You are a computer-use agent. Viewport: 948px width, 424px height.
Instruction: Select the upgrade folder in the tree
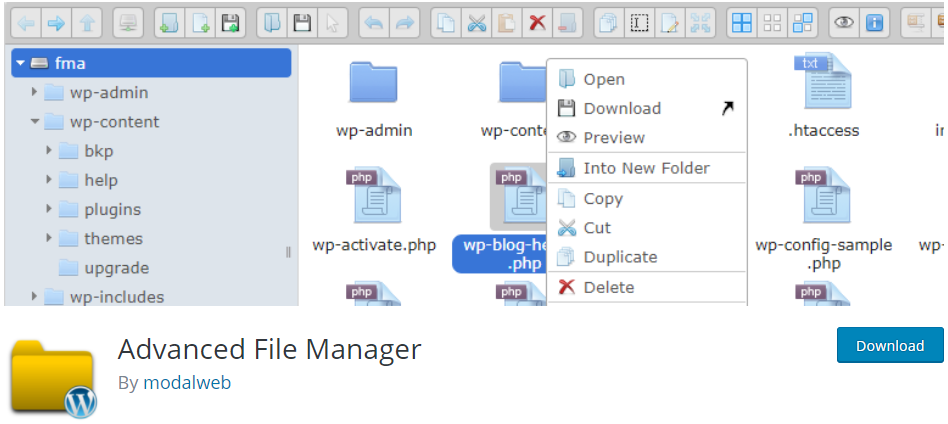117,267
